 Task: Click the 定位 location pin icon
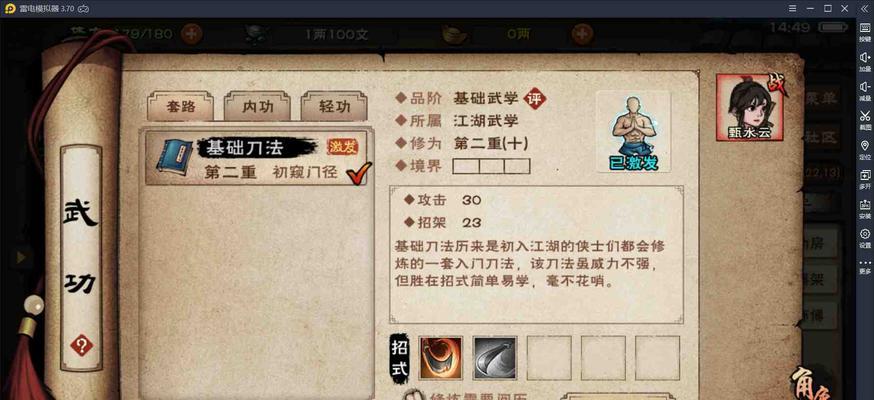pos(865,149)
